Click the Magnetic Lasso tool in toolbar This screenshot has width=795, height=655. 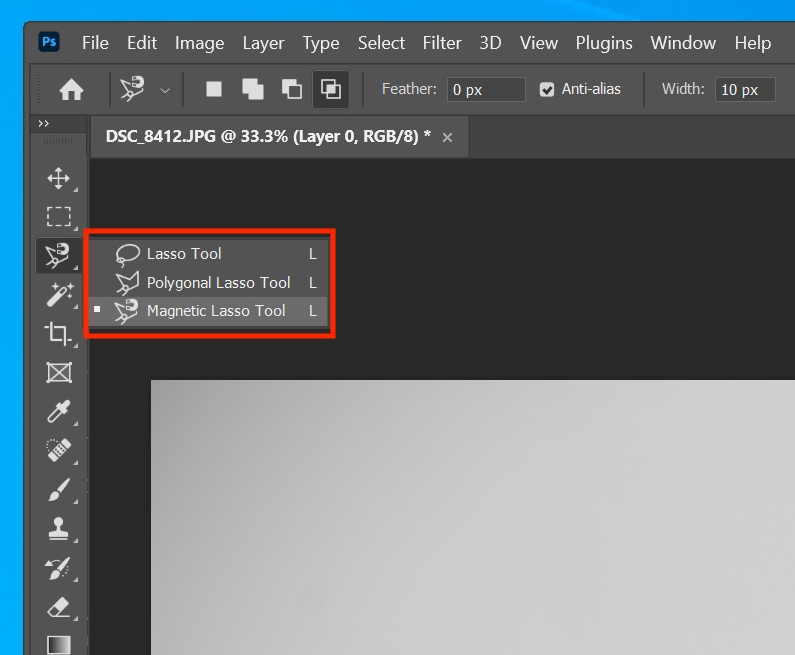click(58, 256)
